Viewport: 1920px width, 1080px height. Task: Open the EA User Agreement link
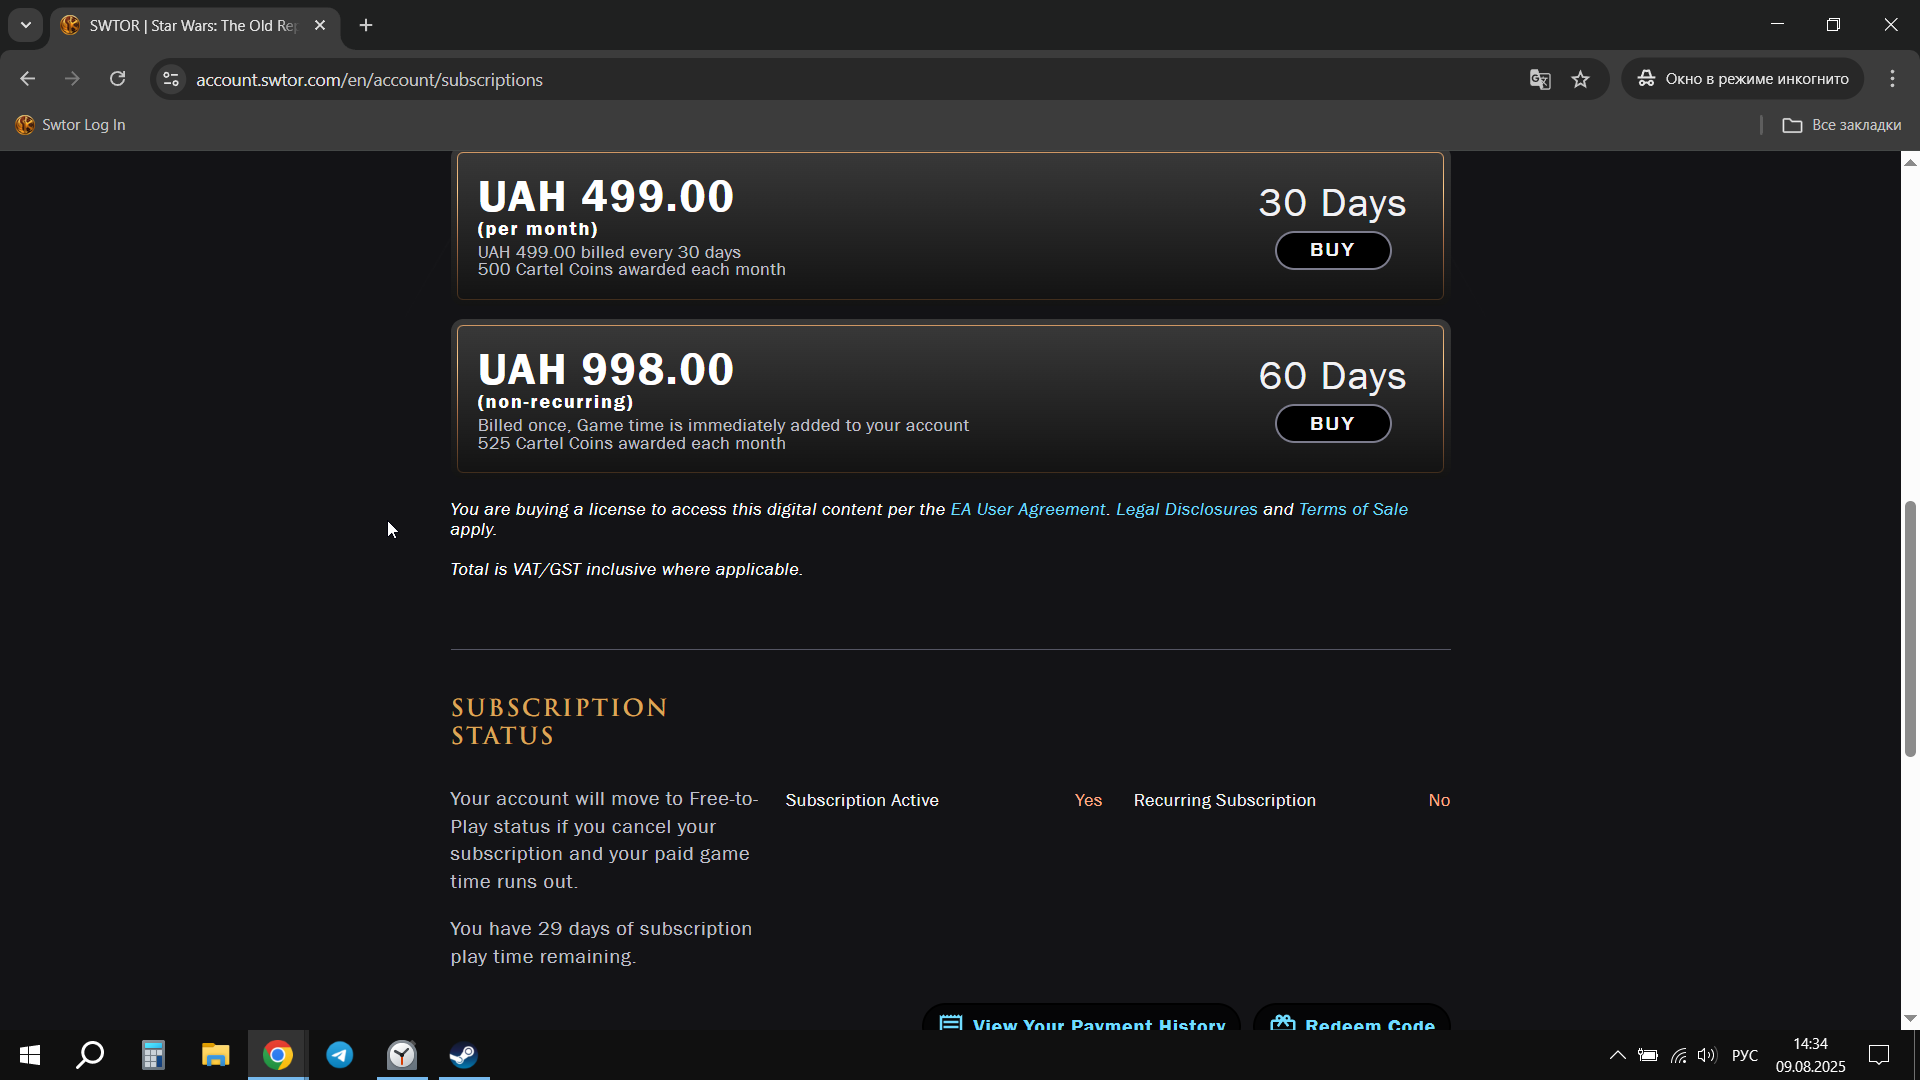tap(1027, 509)
